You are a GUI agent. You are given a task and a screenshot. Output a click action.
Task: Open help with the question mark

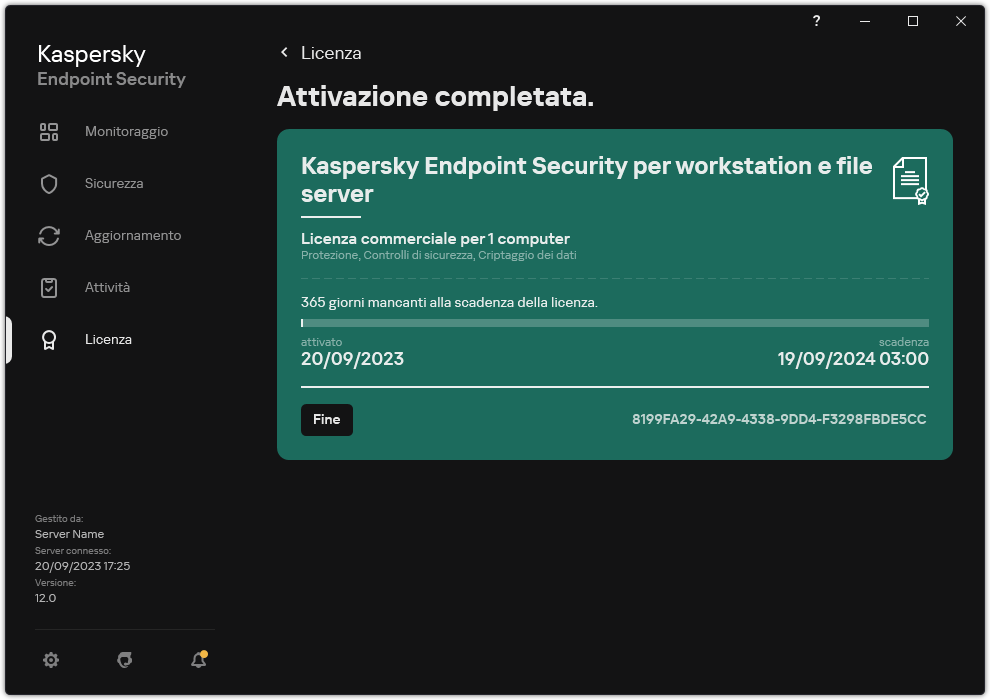(817, 21)
